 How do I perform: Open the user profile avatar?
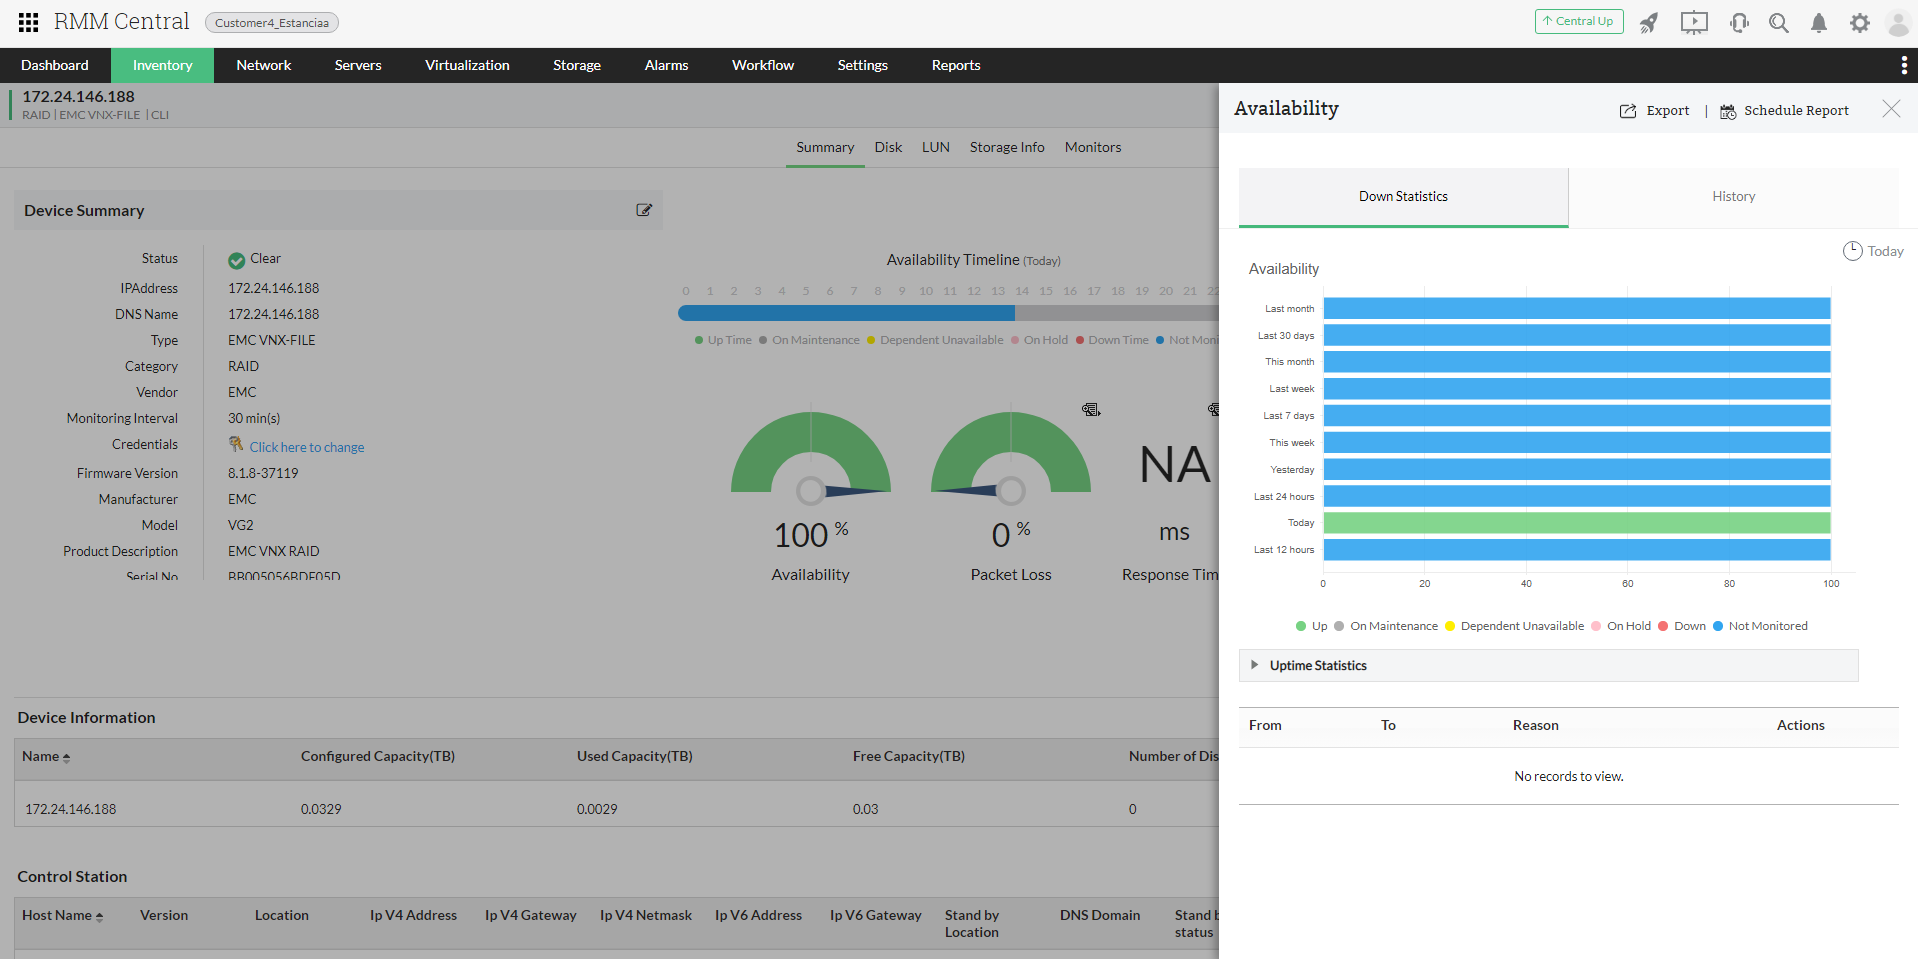click(1897, 23)
